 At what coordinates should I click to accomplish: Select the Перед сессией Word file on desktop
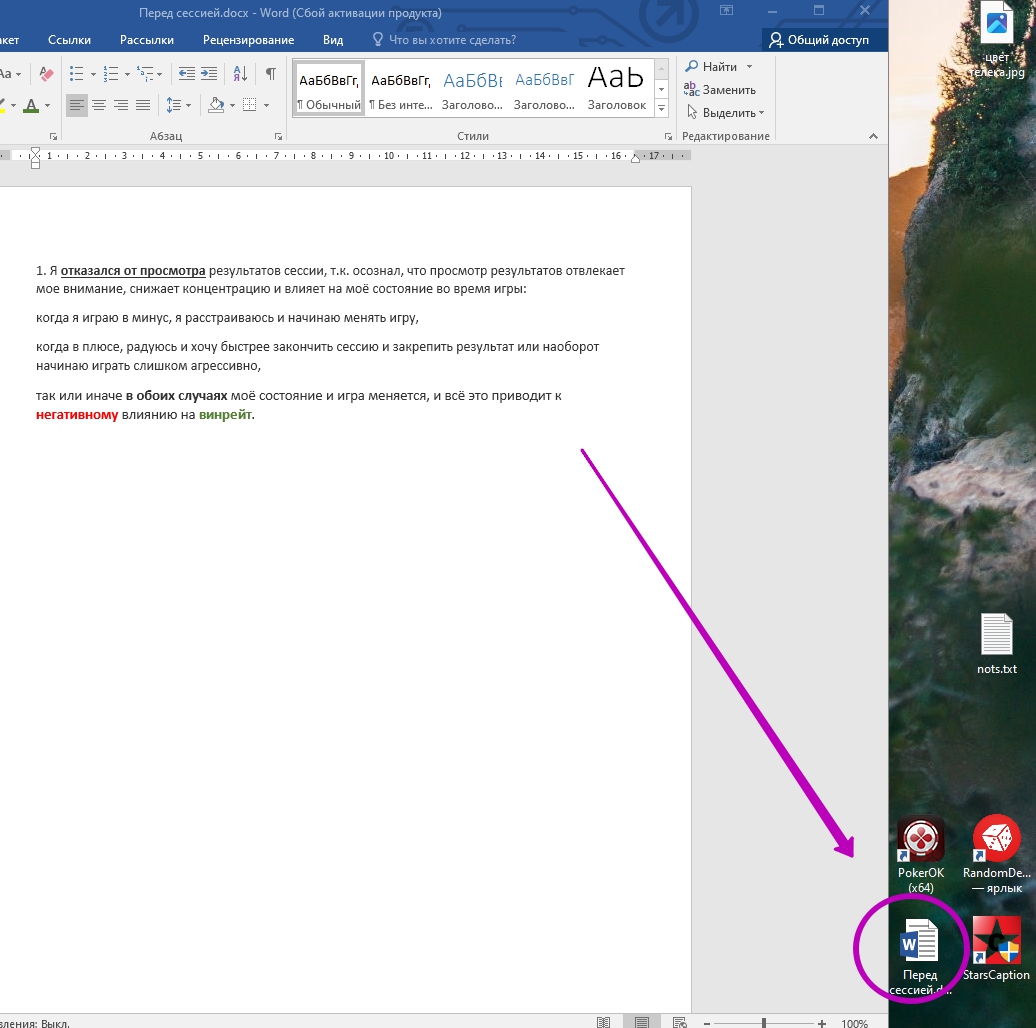click(x=920, y=956)
